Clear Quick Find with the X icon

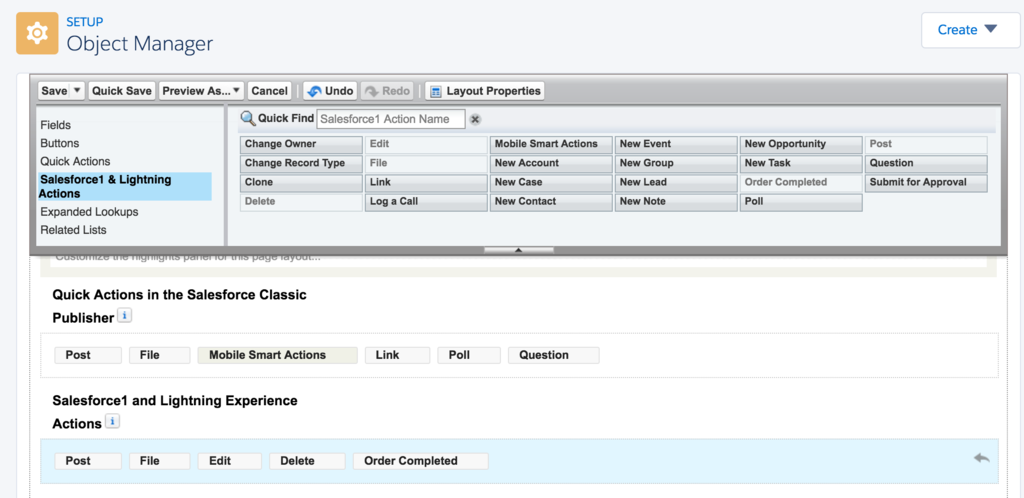point(475,119)
